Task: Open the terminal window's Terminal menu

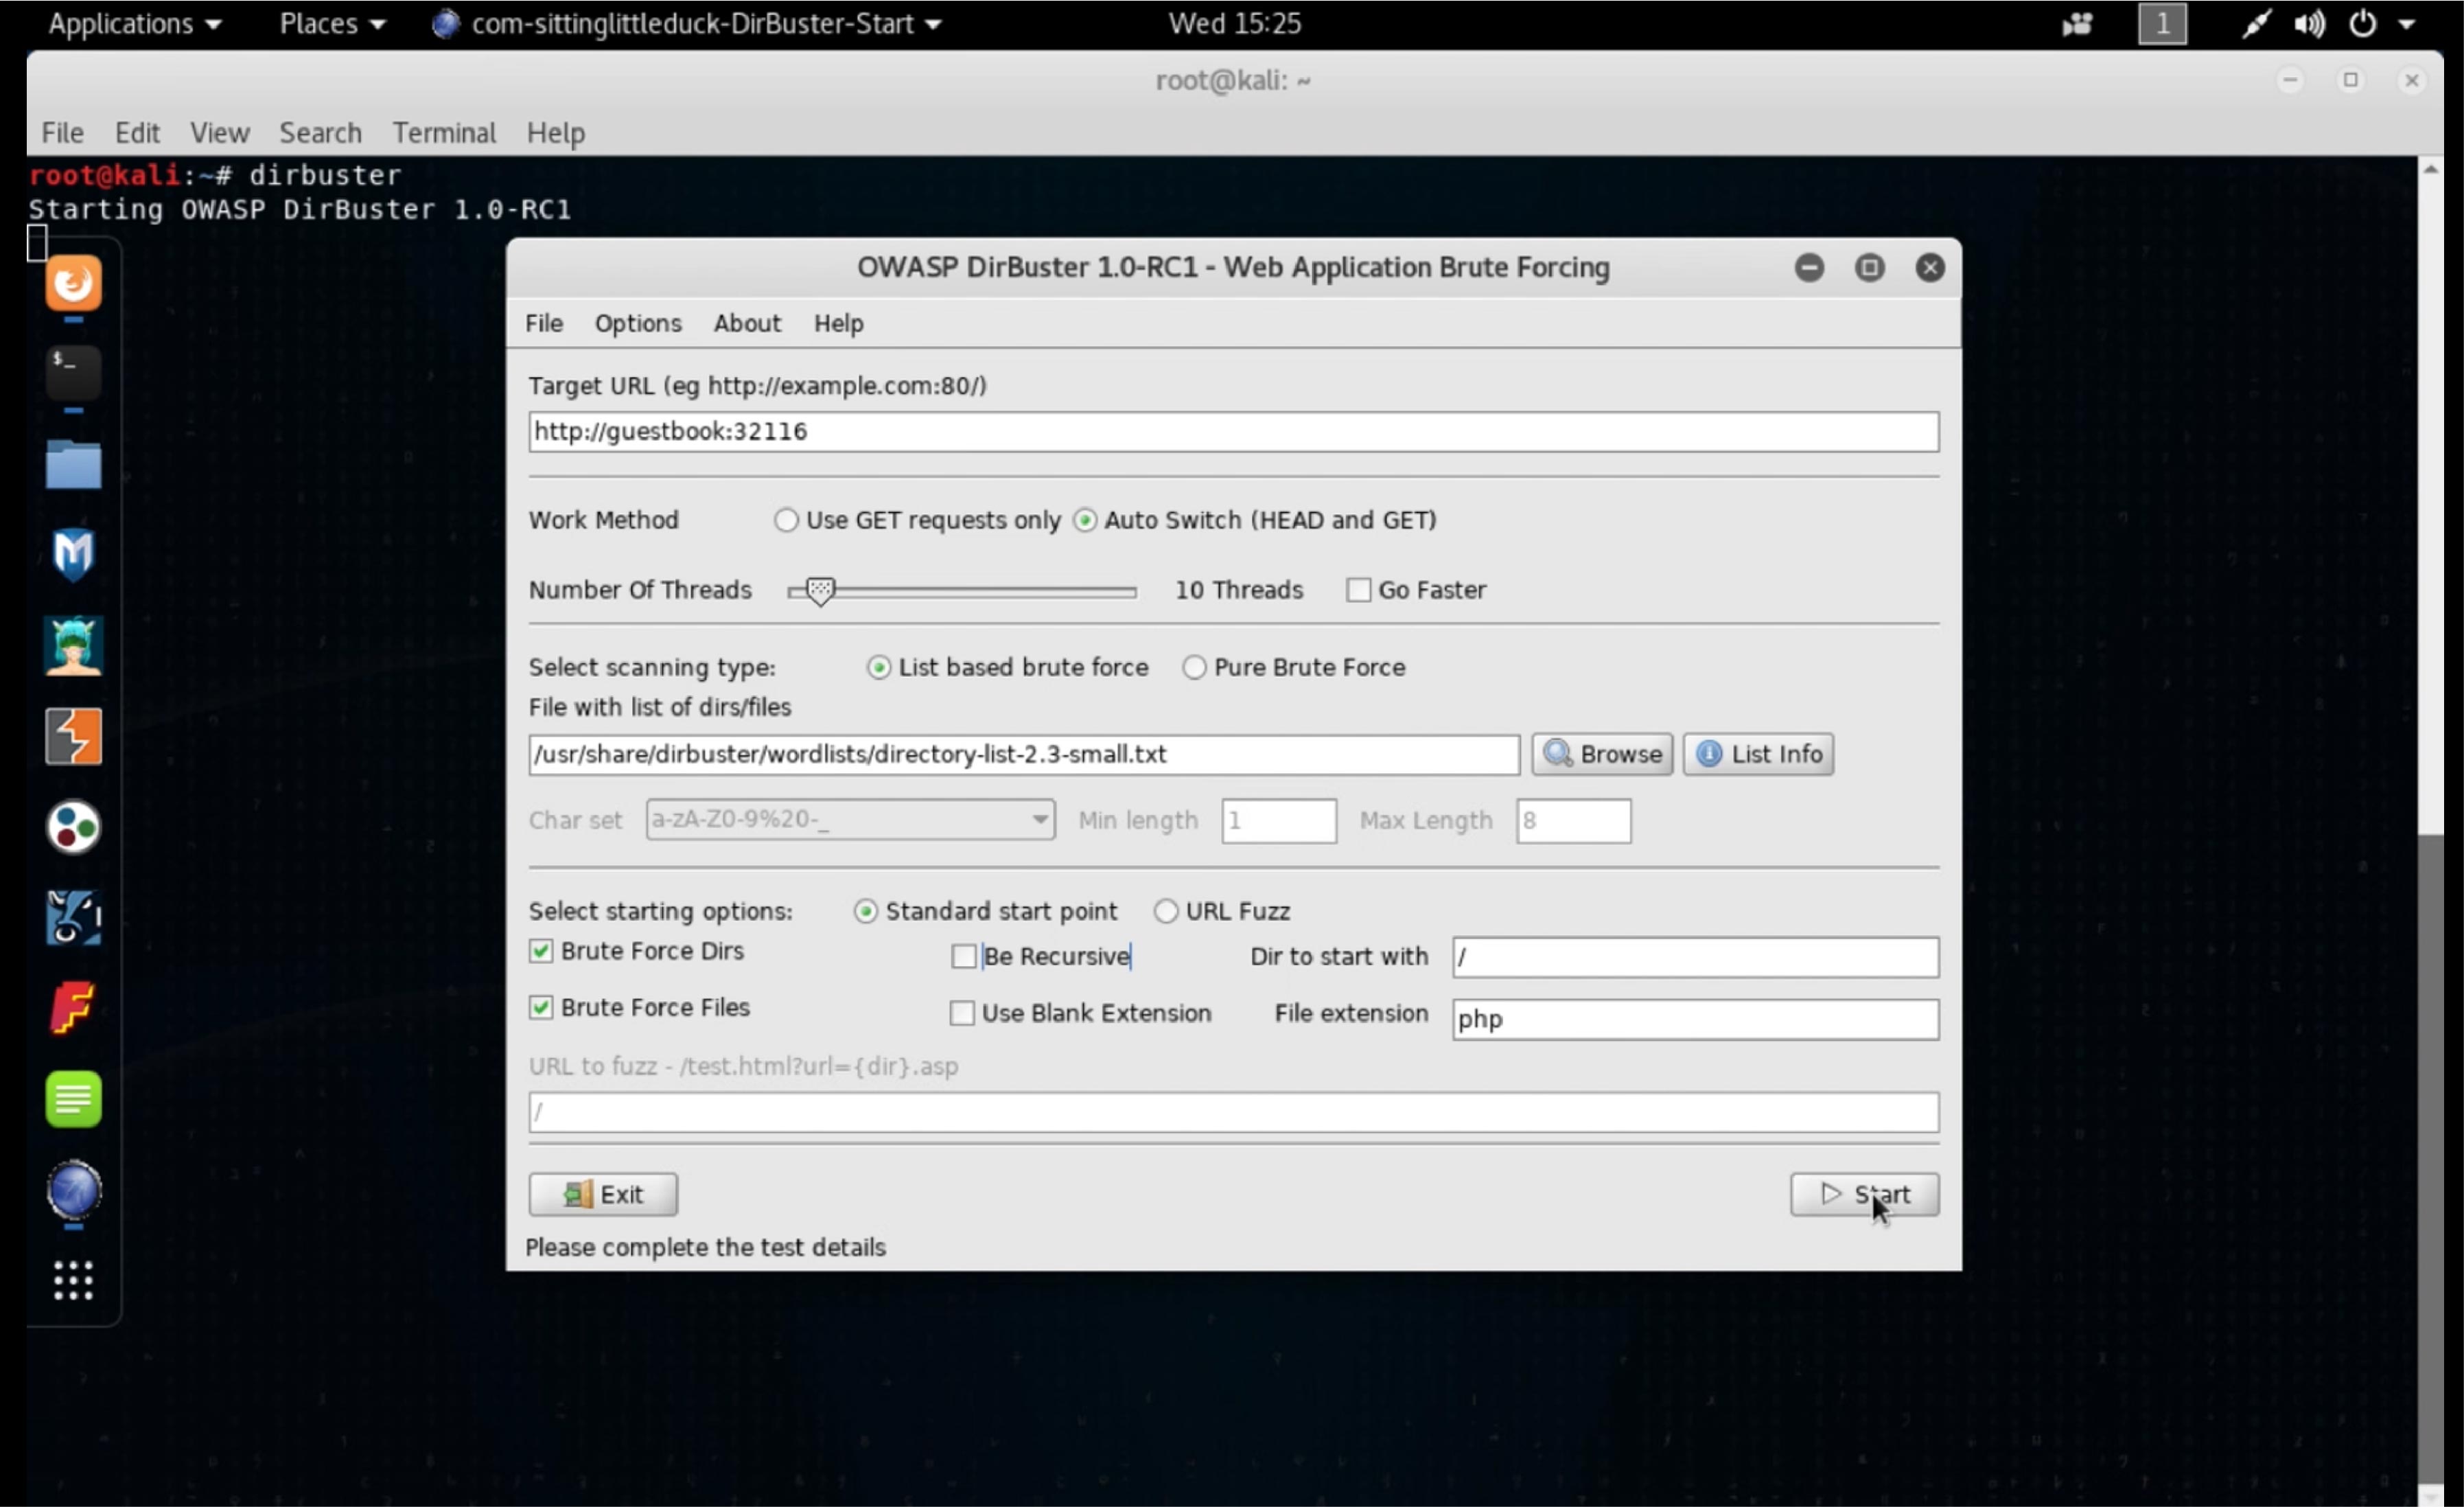Action: point(444,132)
